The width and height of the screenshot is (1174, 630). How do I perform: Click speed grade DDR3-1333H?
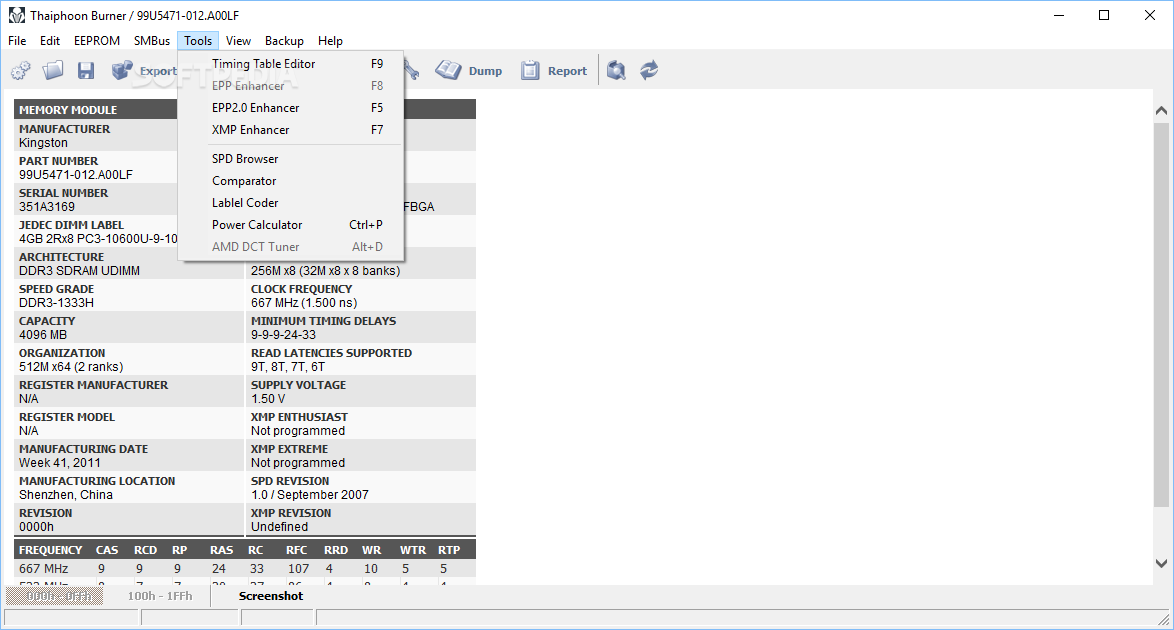click(56, 303)
